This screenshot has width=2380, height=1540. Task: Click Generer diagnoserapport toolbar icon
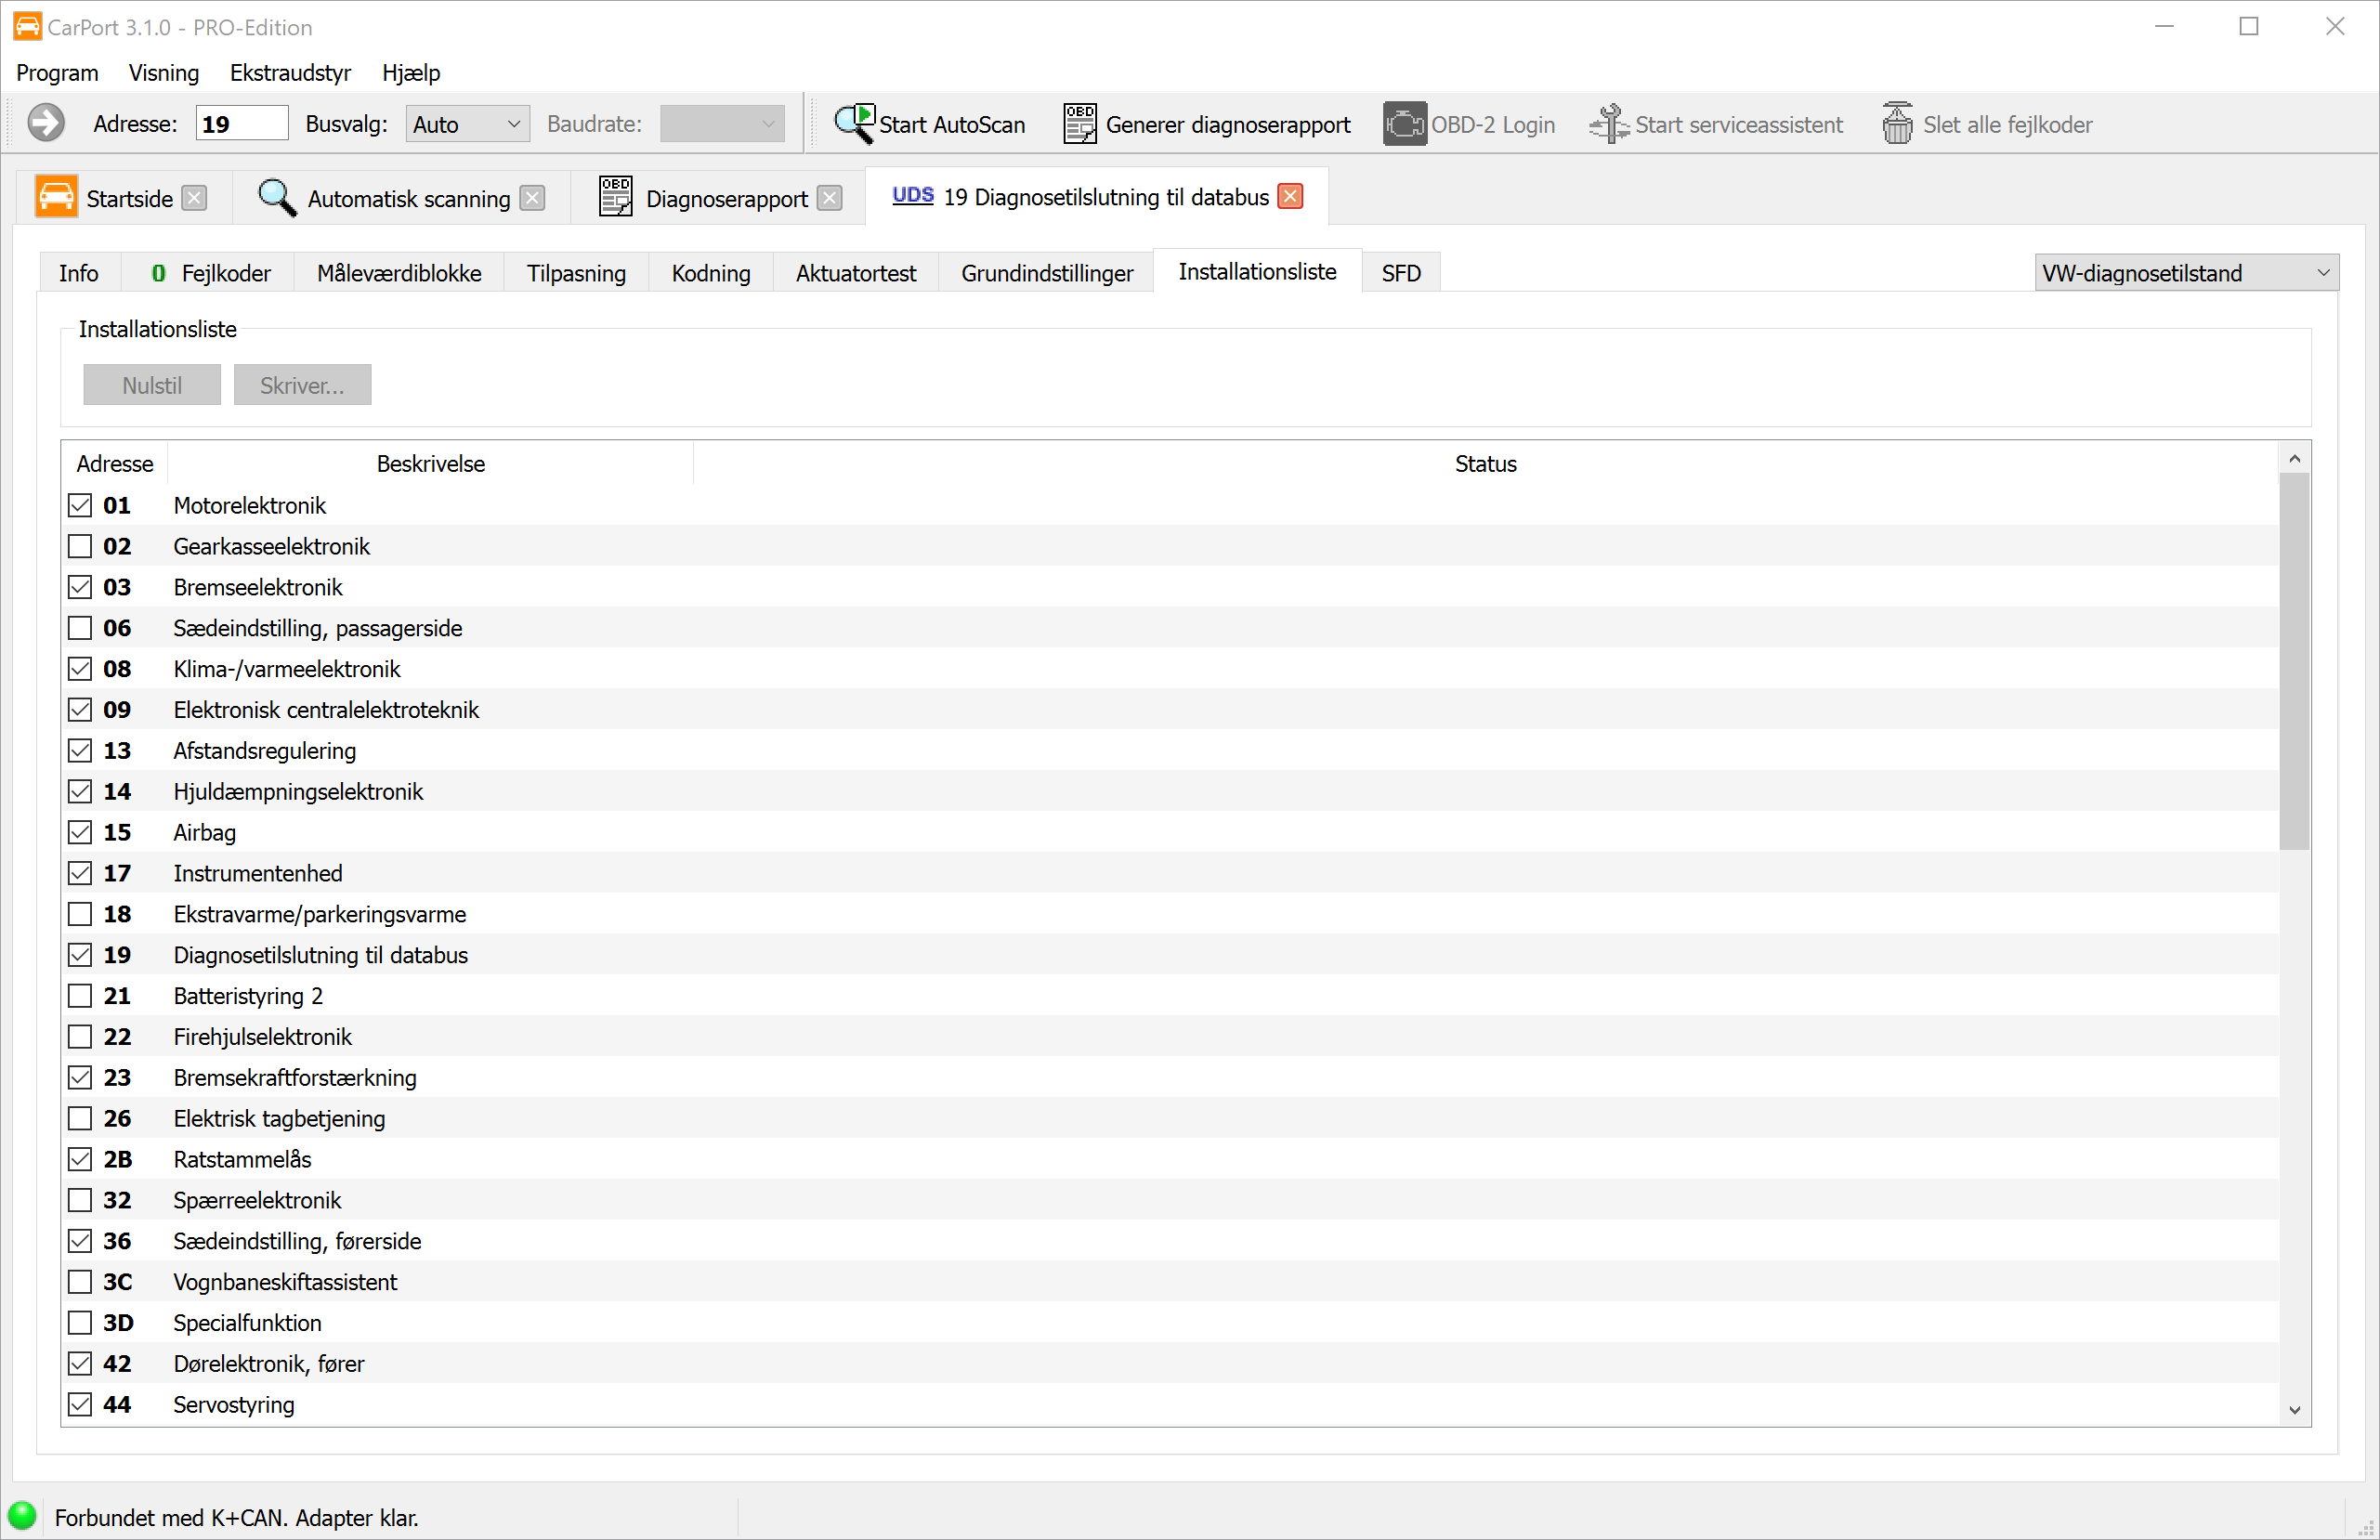[x=1079, y=124]
